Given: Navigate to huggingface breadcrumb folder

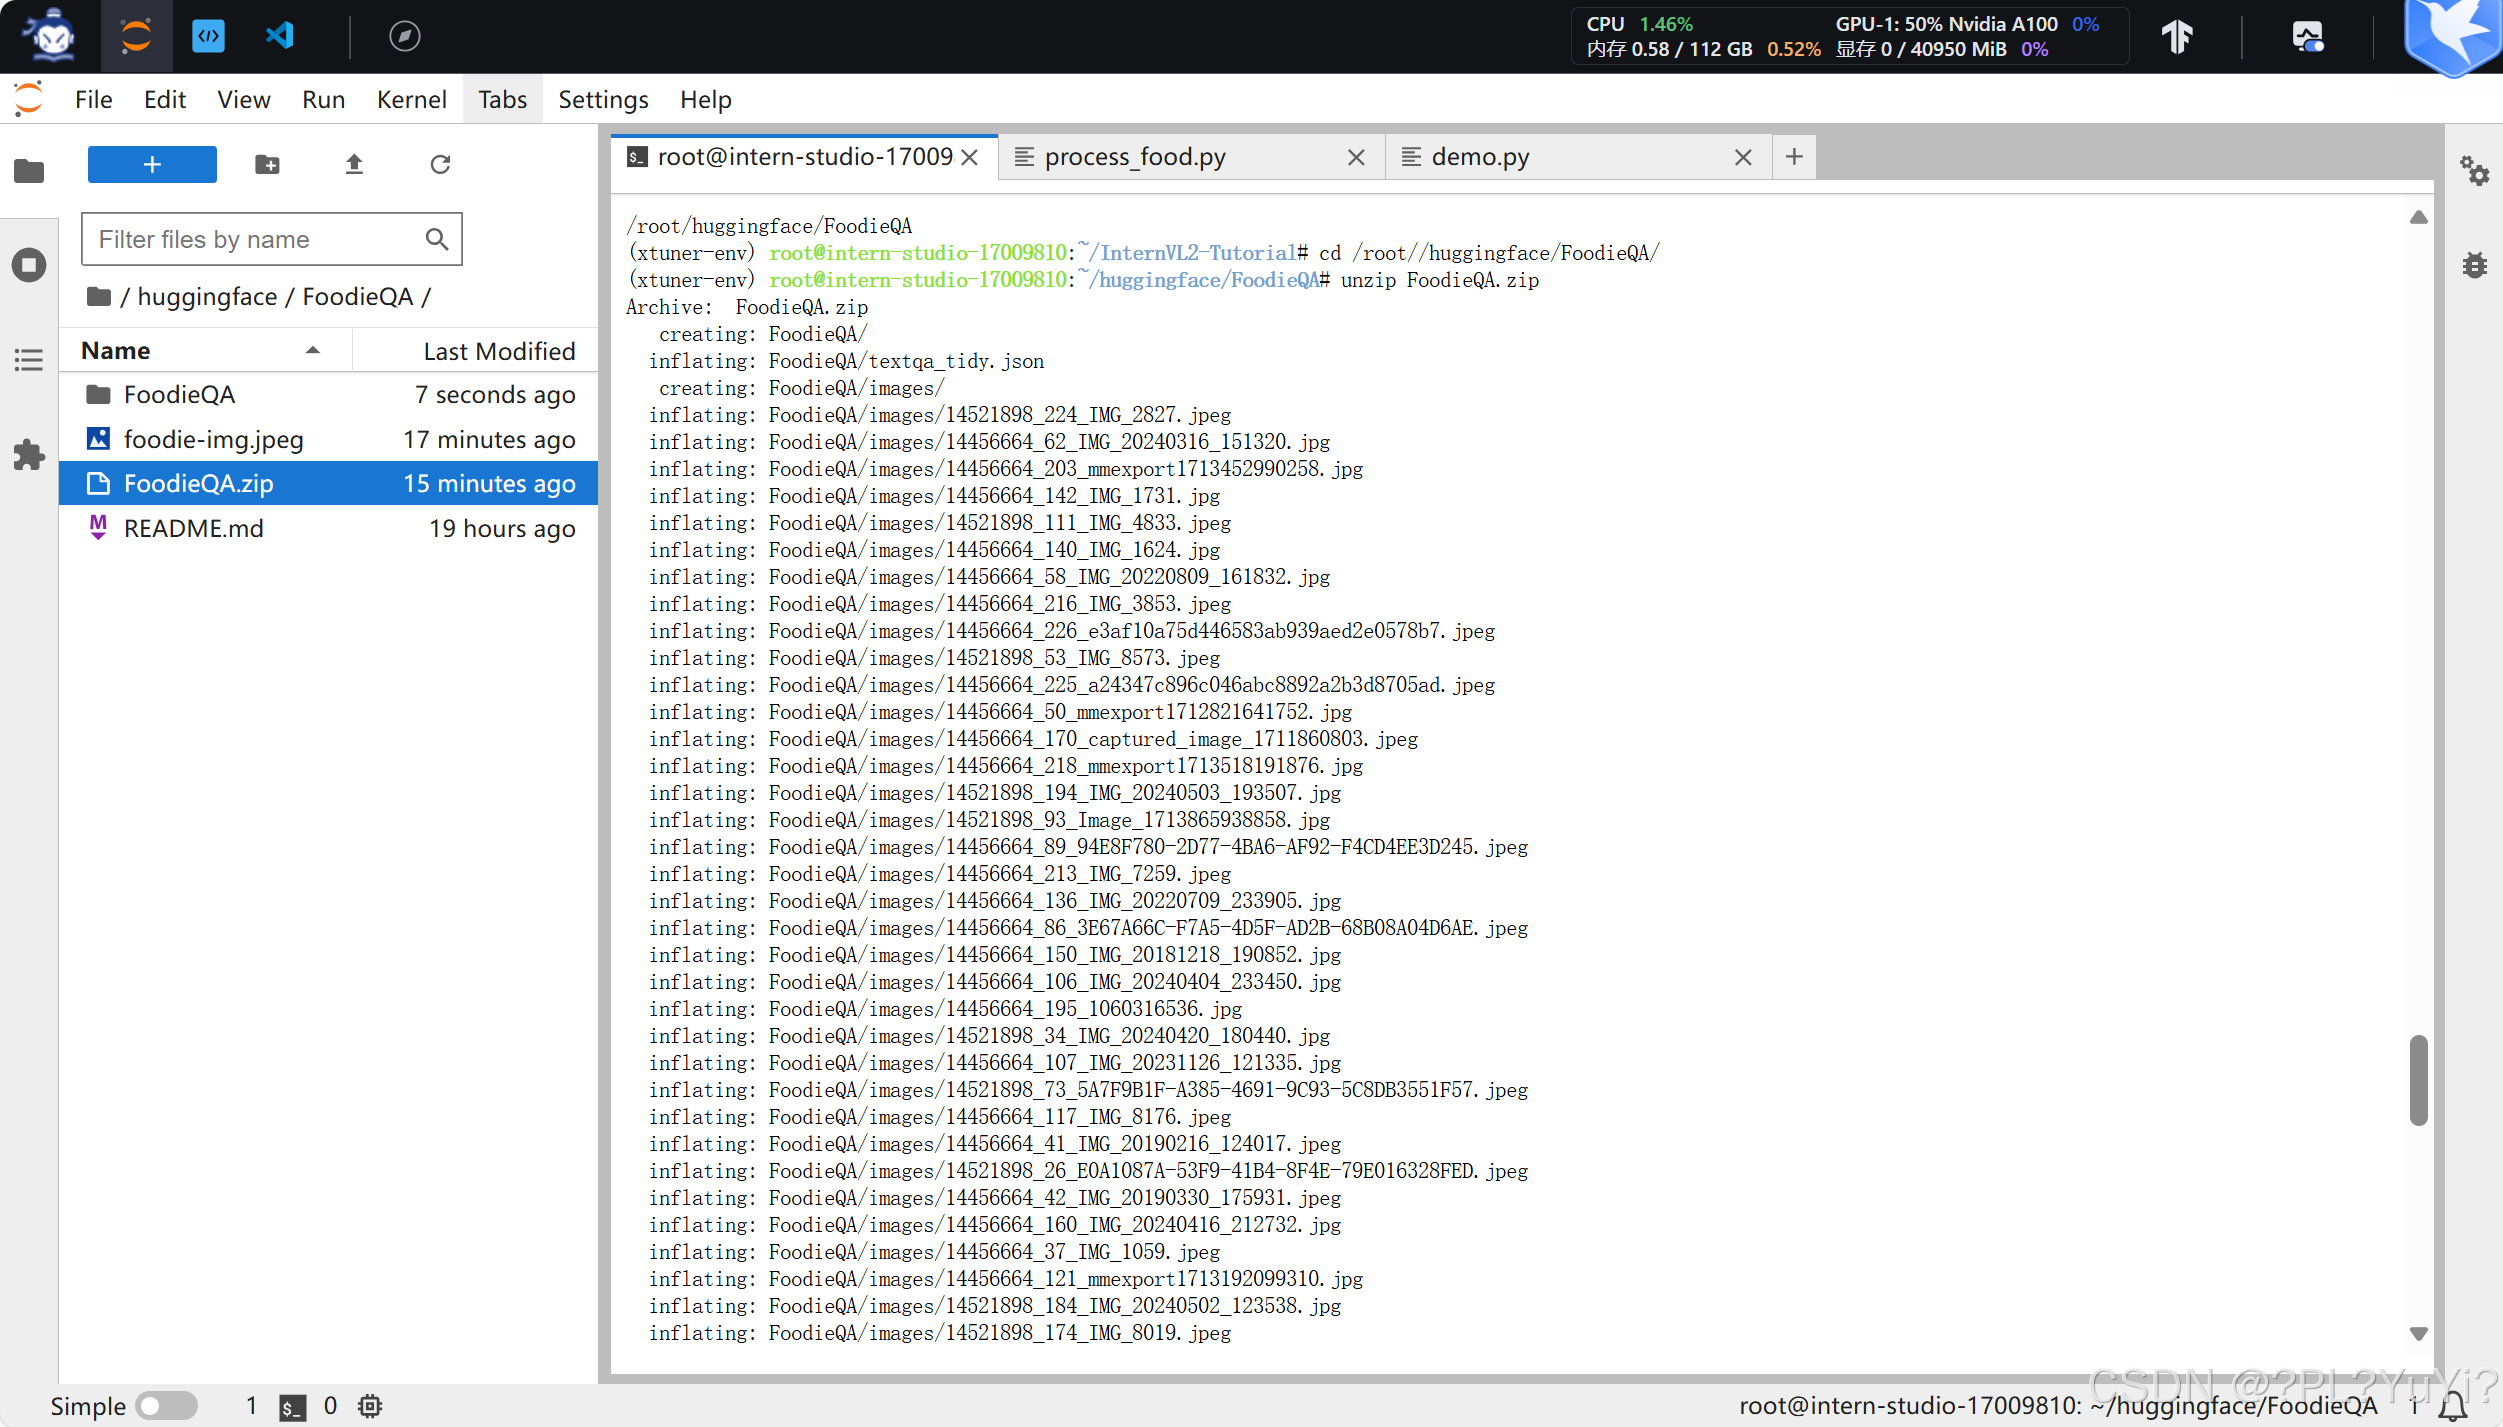Looking at the screenshot, I should coord(207,297).
